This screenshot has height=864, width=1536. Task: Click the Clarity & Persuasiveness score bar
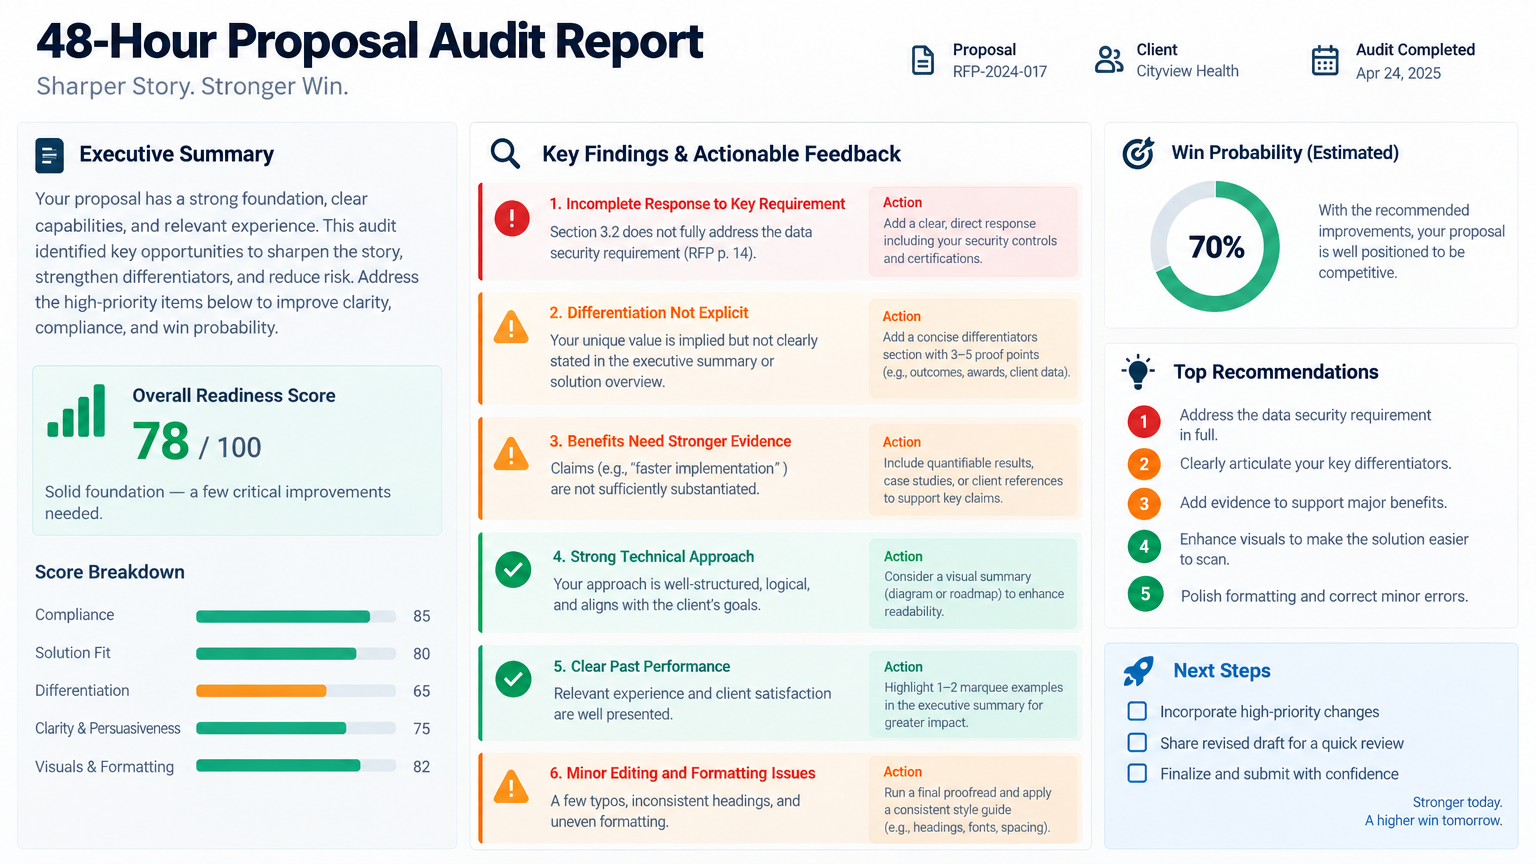296,728
